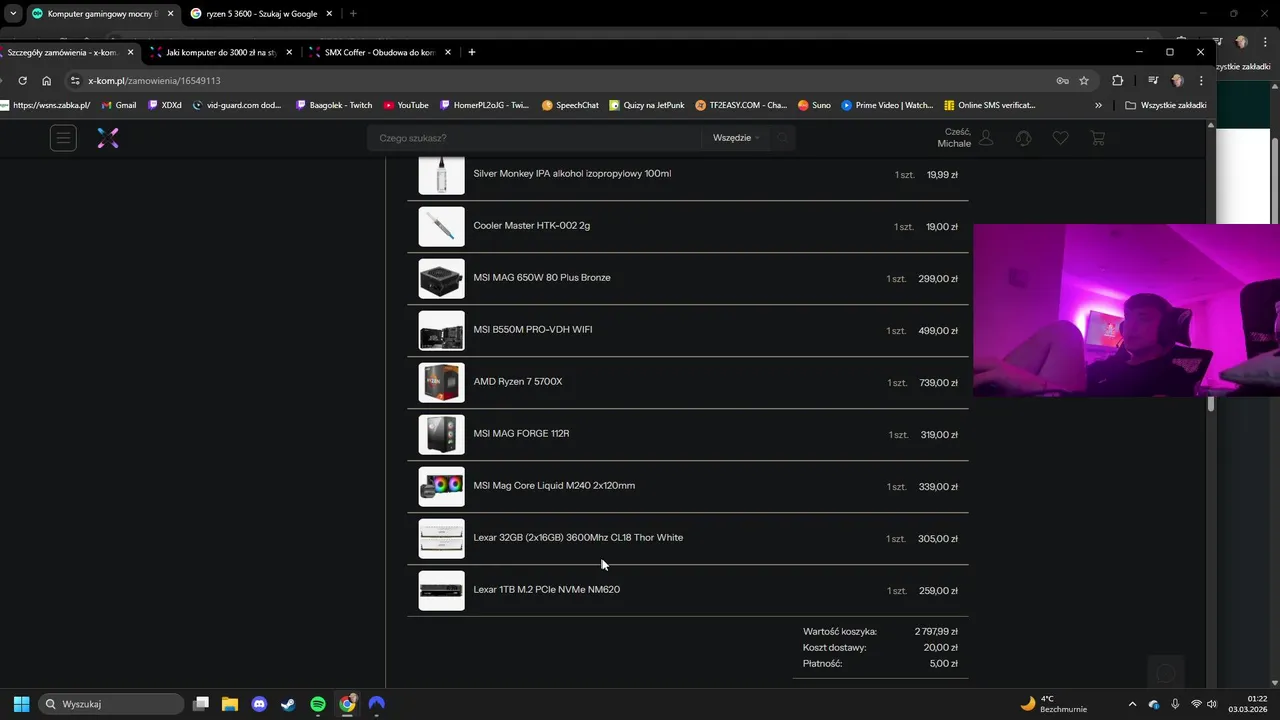Click the page vertical scrollbar thumb
This screenshot has width=1280, height=720.
1211,404
